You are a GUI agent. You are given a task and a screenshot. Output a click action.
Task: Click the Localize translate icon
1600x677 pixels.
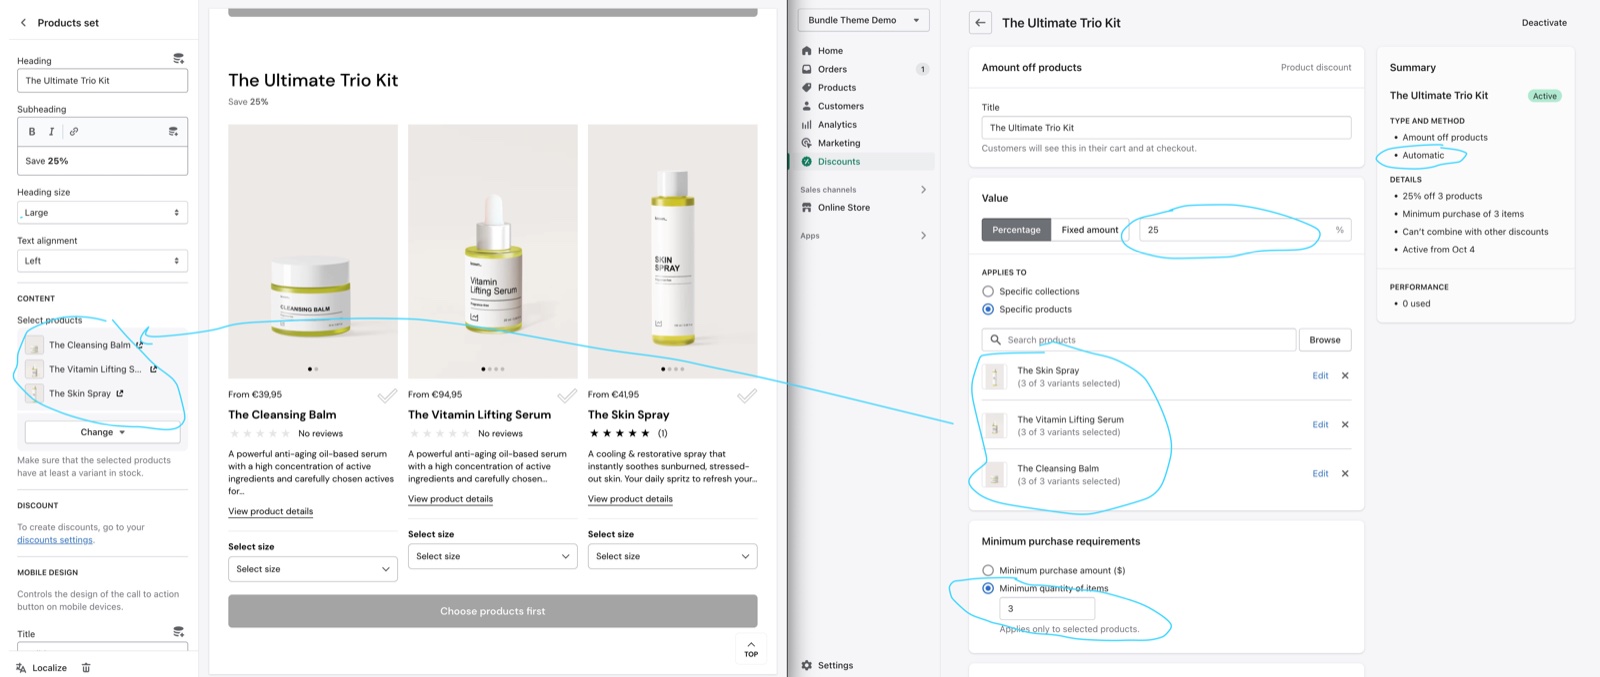(21, 668)
